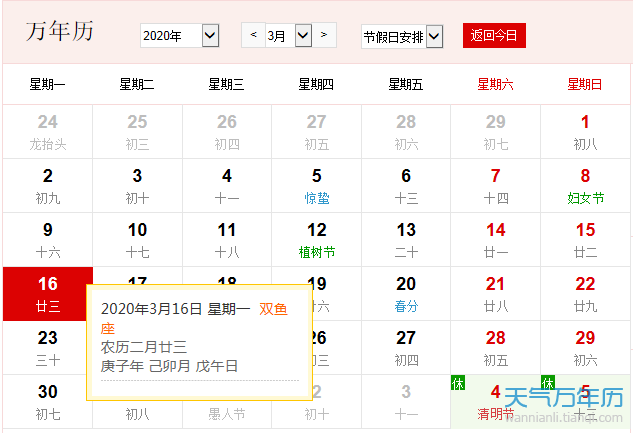Click the 星期五 column header
Screen dimensions: 633x433
click(x=406, y=84)
